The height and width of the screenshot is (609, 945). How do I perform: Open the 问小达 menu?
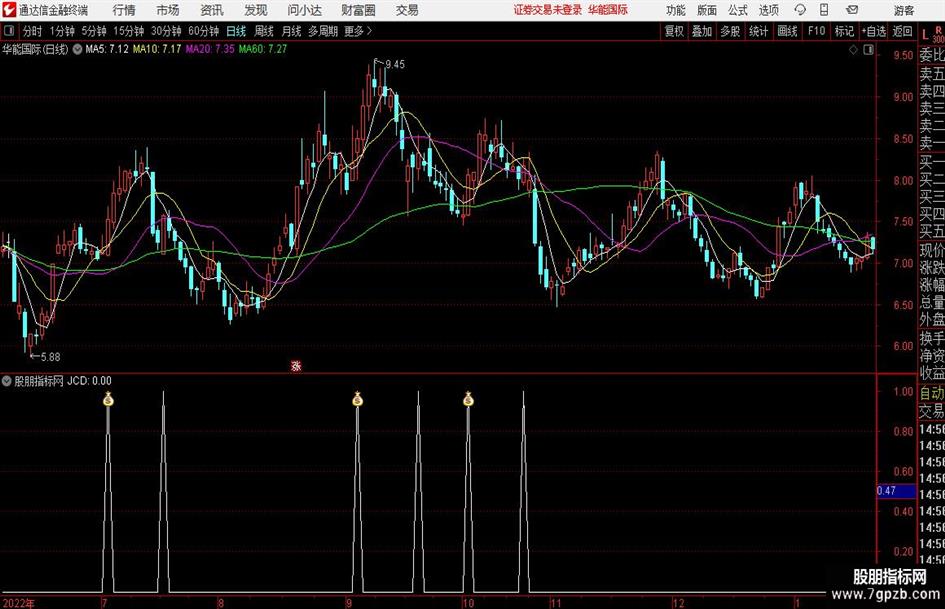pos(304,10)
